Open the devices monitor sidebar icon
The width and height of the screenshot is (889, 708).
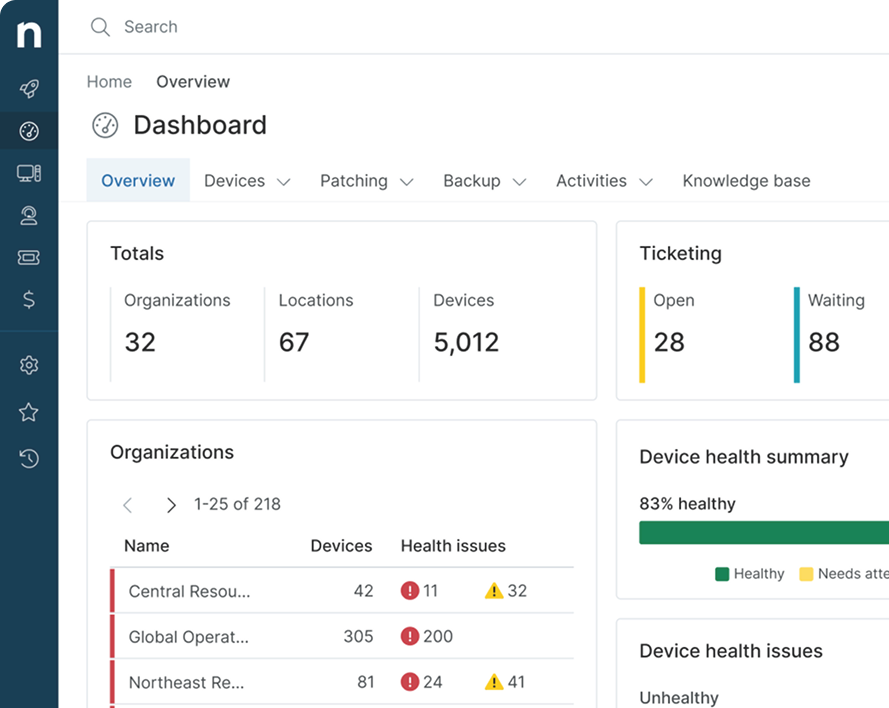pos(29,173)
